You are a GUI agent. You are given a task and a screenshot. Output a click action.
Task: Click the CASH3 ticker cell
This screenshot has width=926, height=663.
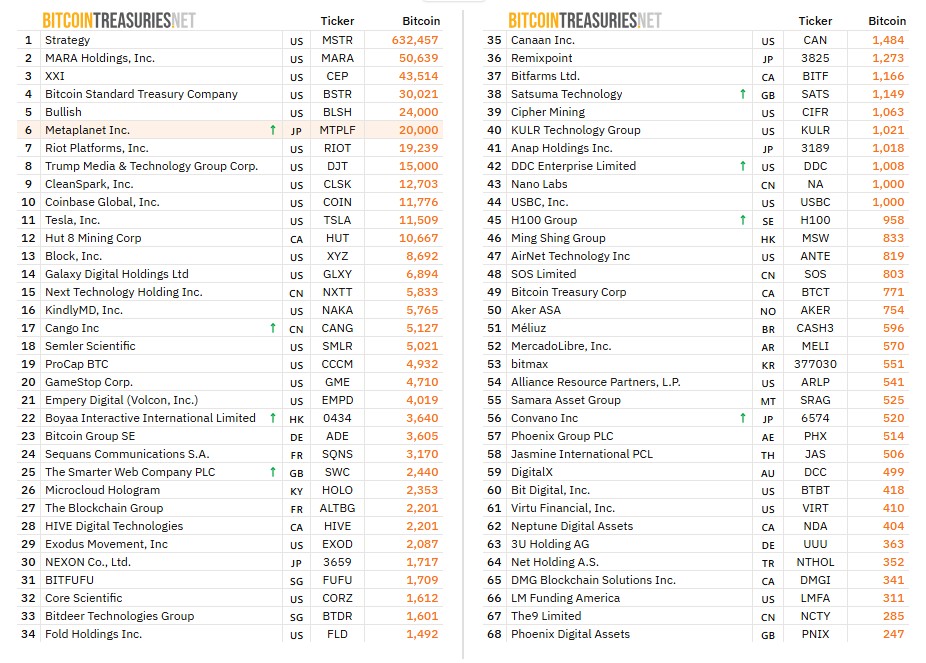[815, 328]
